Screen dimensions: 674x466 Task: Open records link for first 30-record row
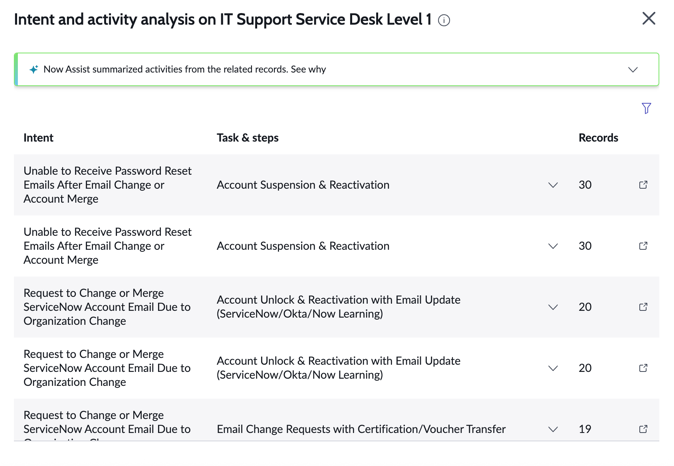[x=643, y=185]
